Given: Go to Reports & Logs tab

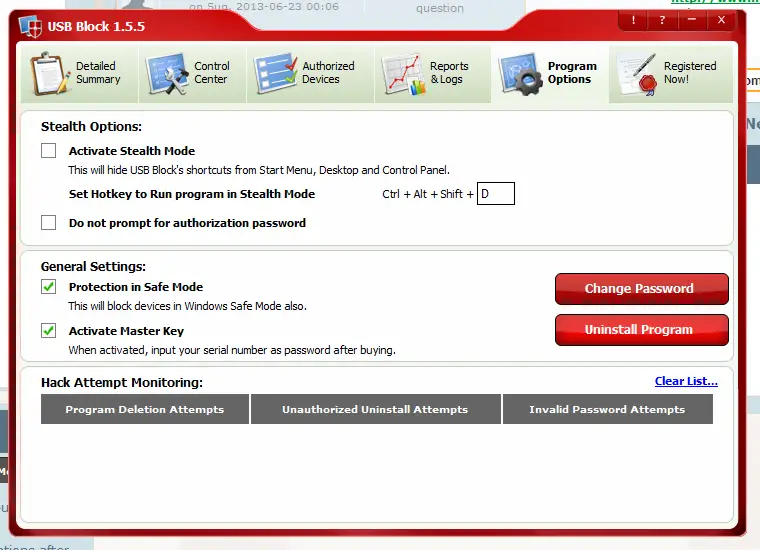Looking at the screenshot, I should [x=433, y=74].
